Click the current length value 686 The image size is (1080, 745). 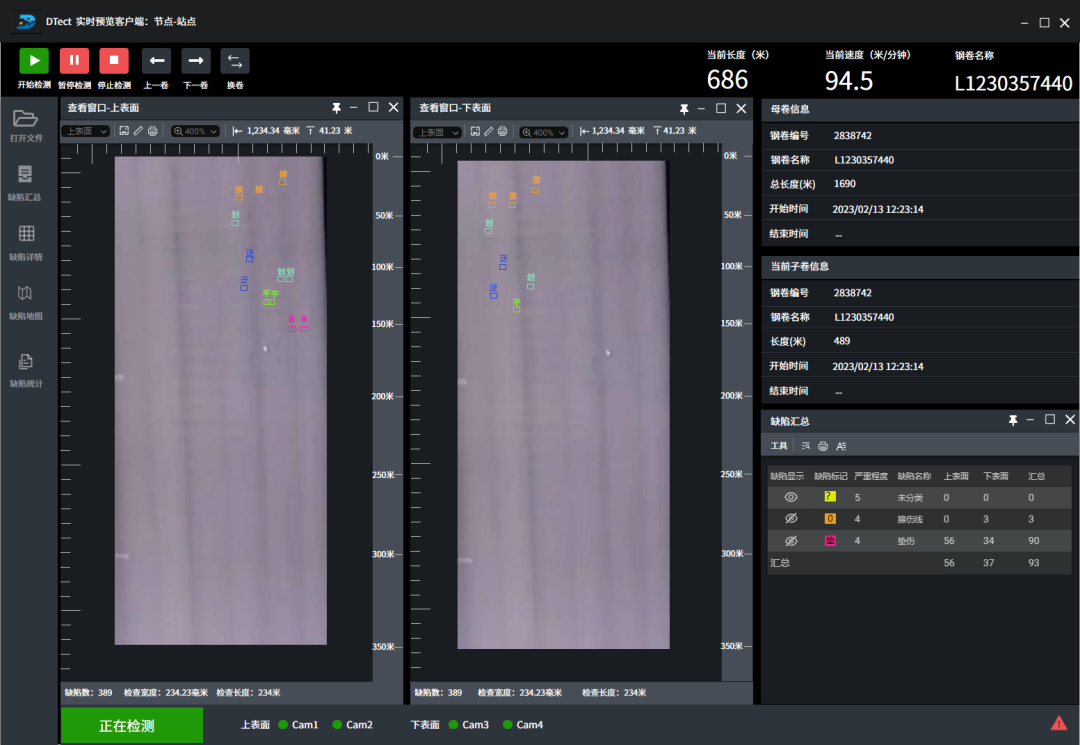click(x=727, y=80)
